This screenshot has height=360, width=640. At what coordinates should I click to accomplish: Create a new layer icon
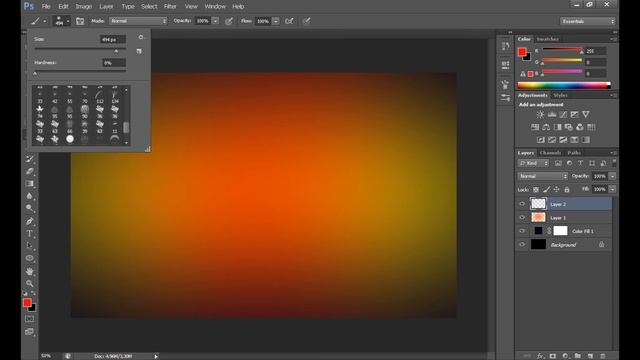pos(590,356)
